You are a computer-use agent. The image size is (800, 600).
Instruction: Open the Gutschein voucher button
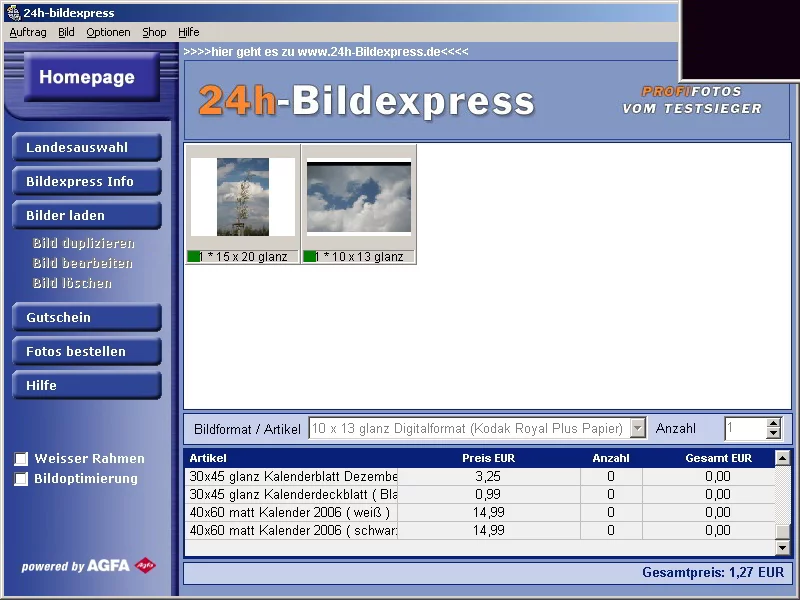coord(87,317)
